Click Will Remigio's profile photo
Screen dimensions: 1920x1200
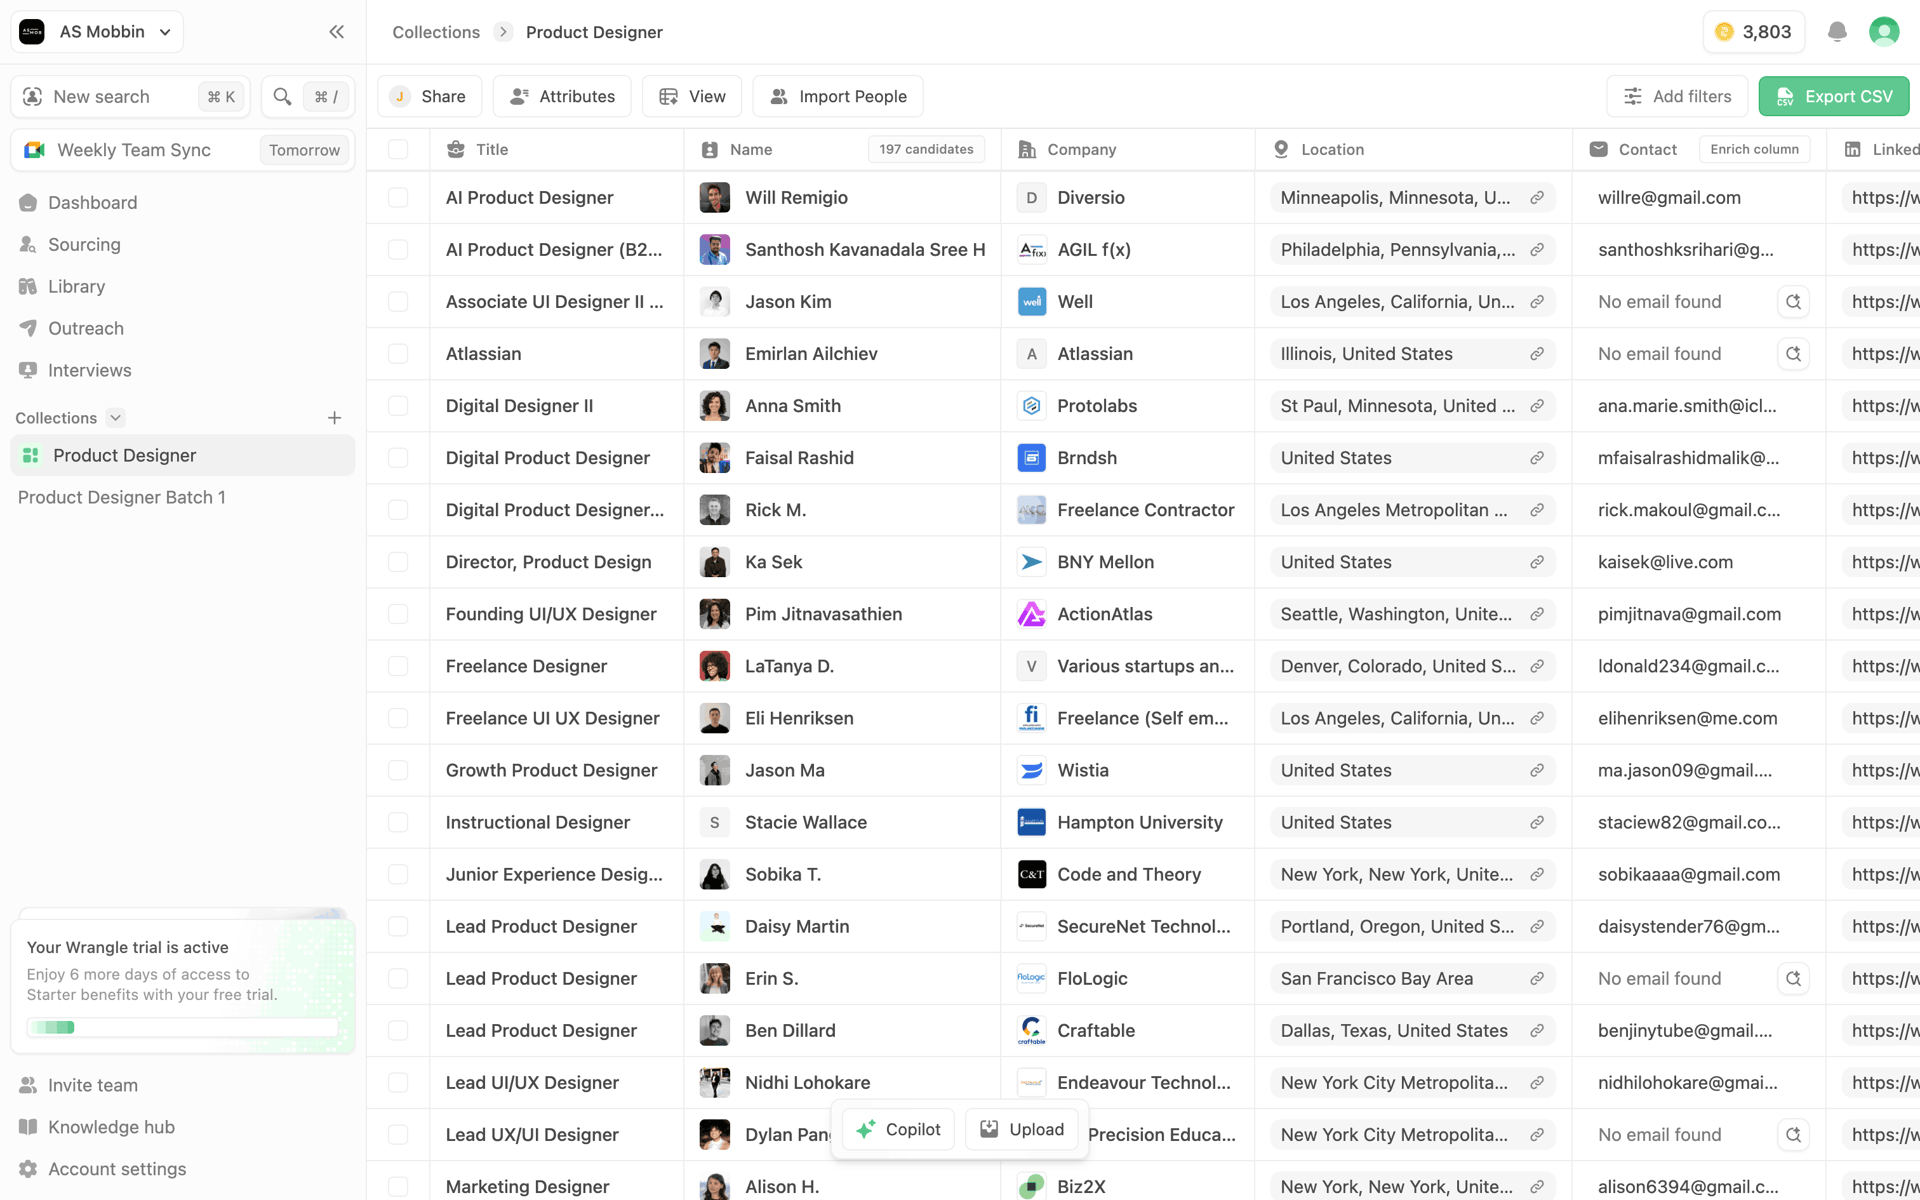tap(714, 198)
